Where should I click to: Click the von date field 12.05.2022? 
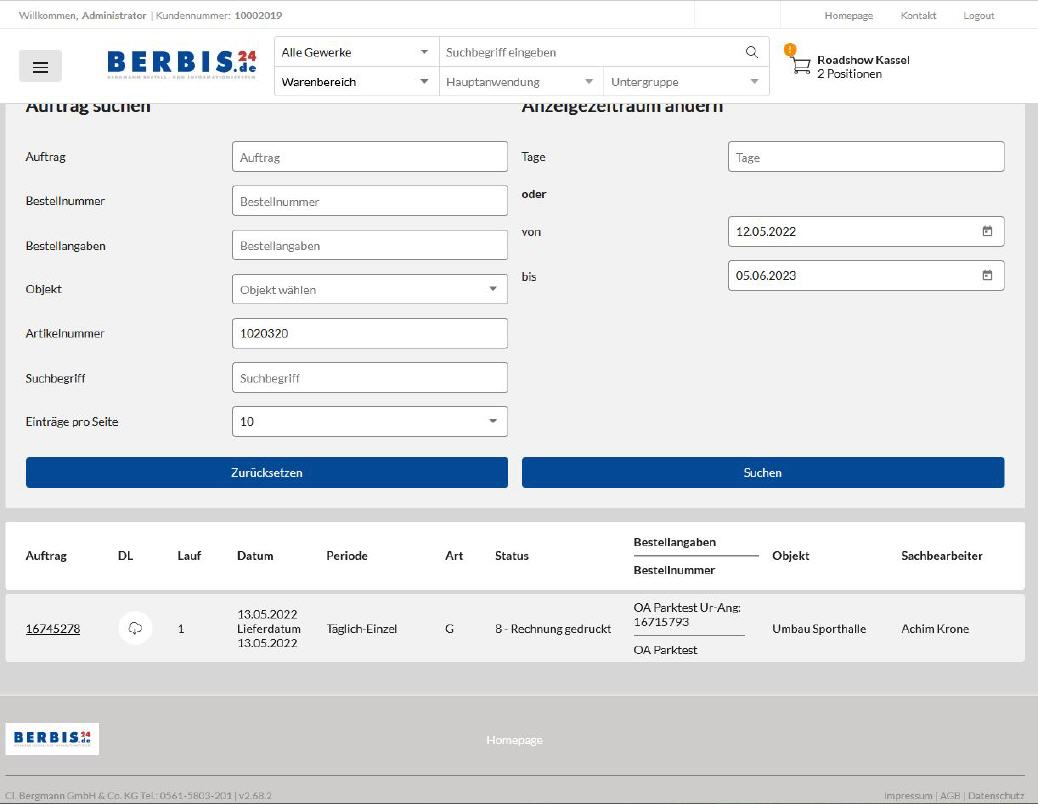(866, 232)
